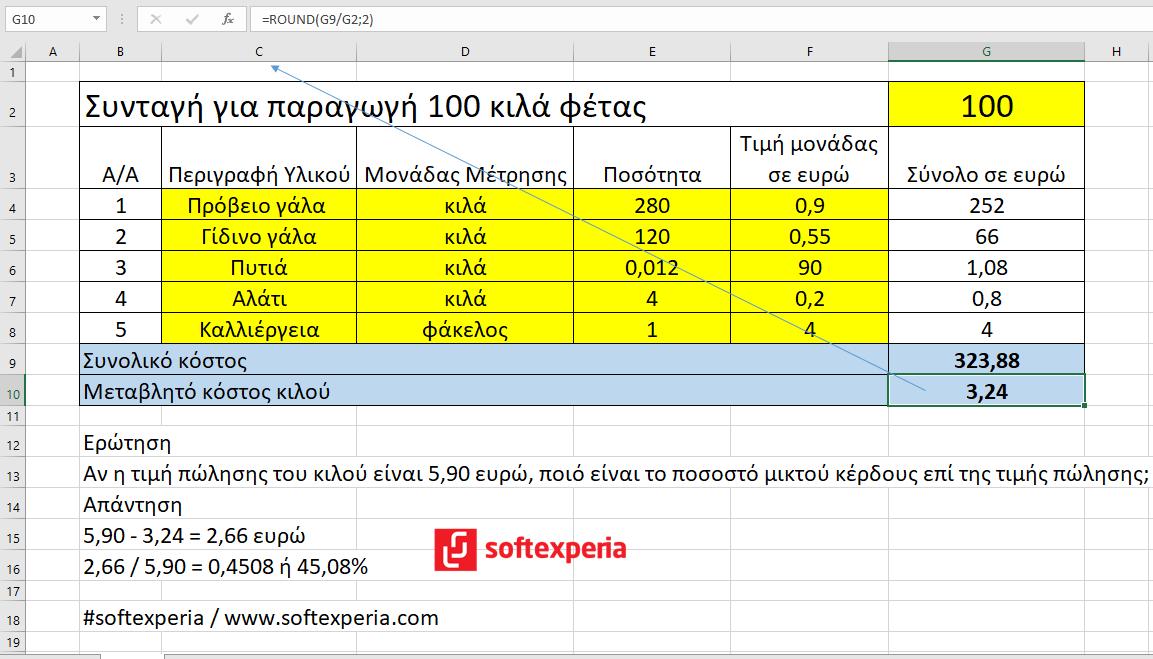Click the φάκελος unit cell
Viewport: 1153px width, 659px height.
coord(464,329)
